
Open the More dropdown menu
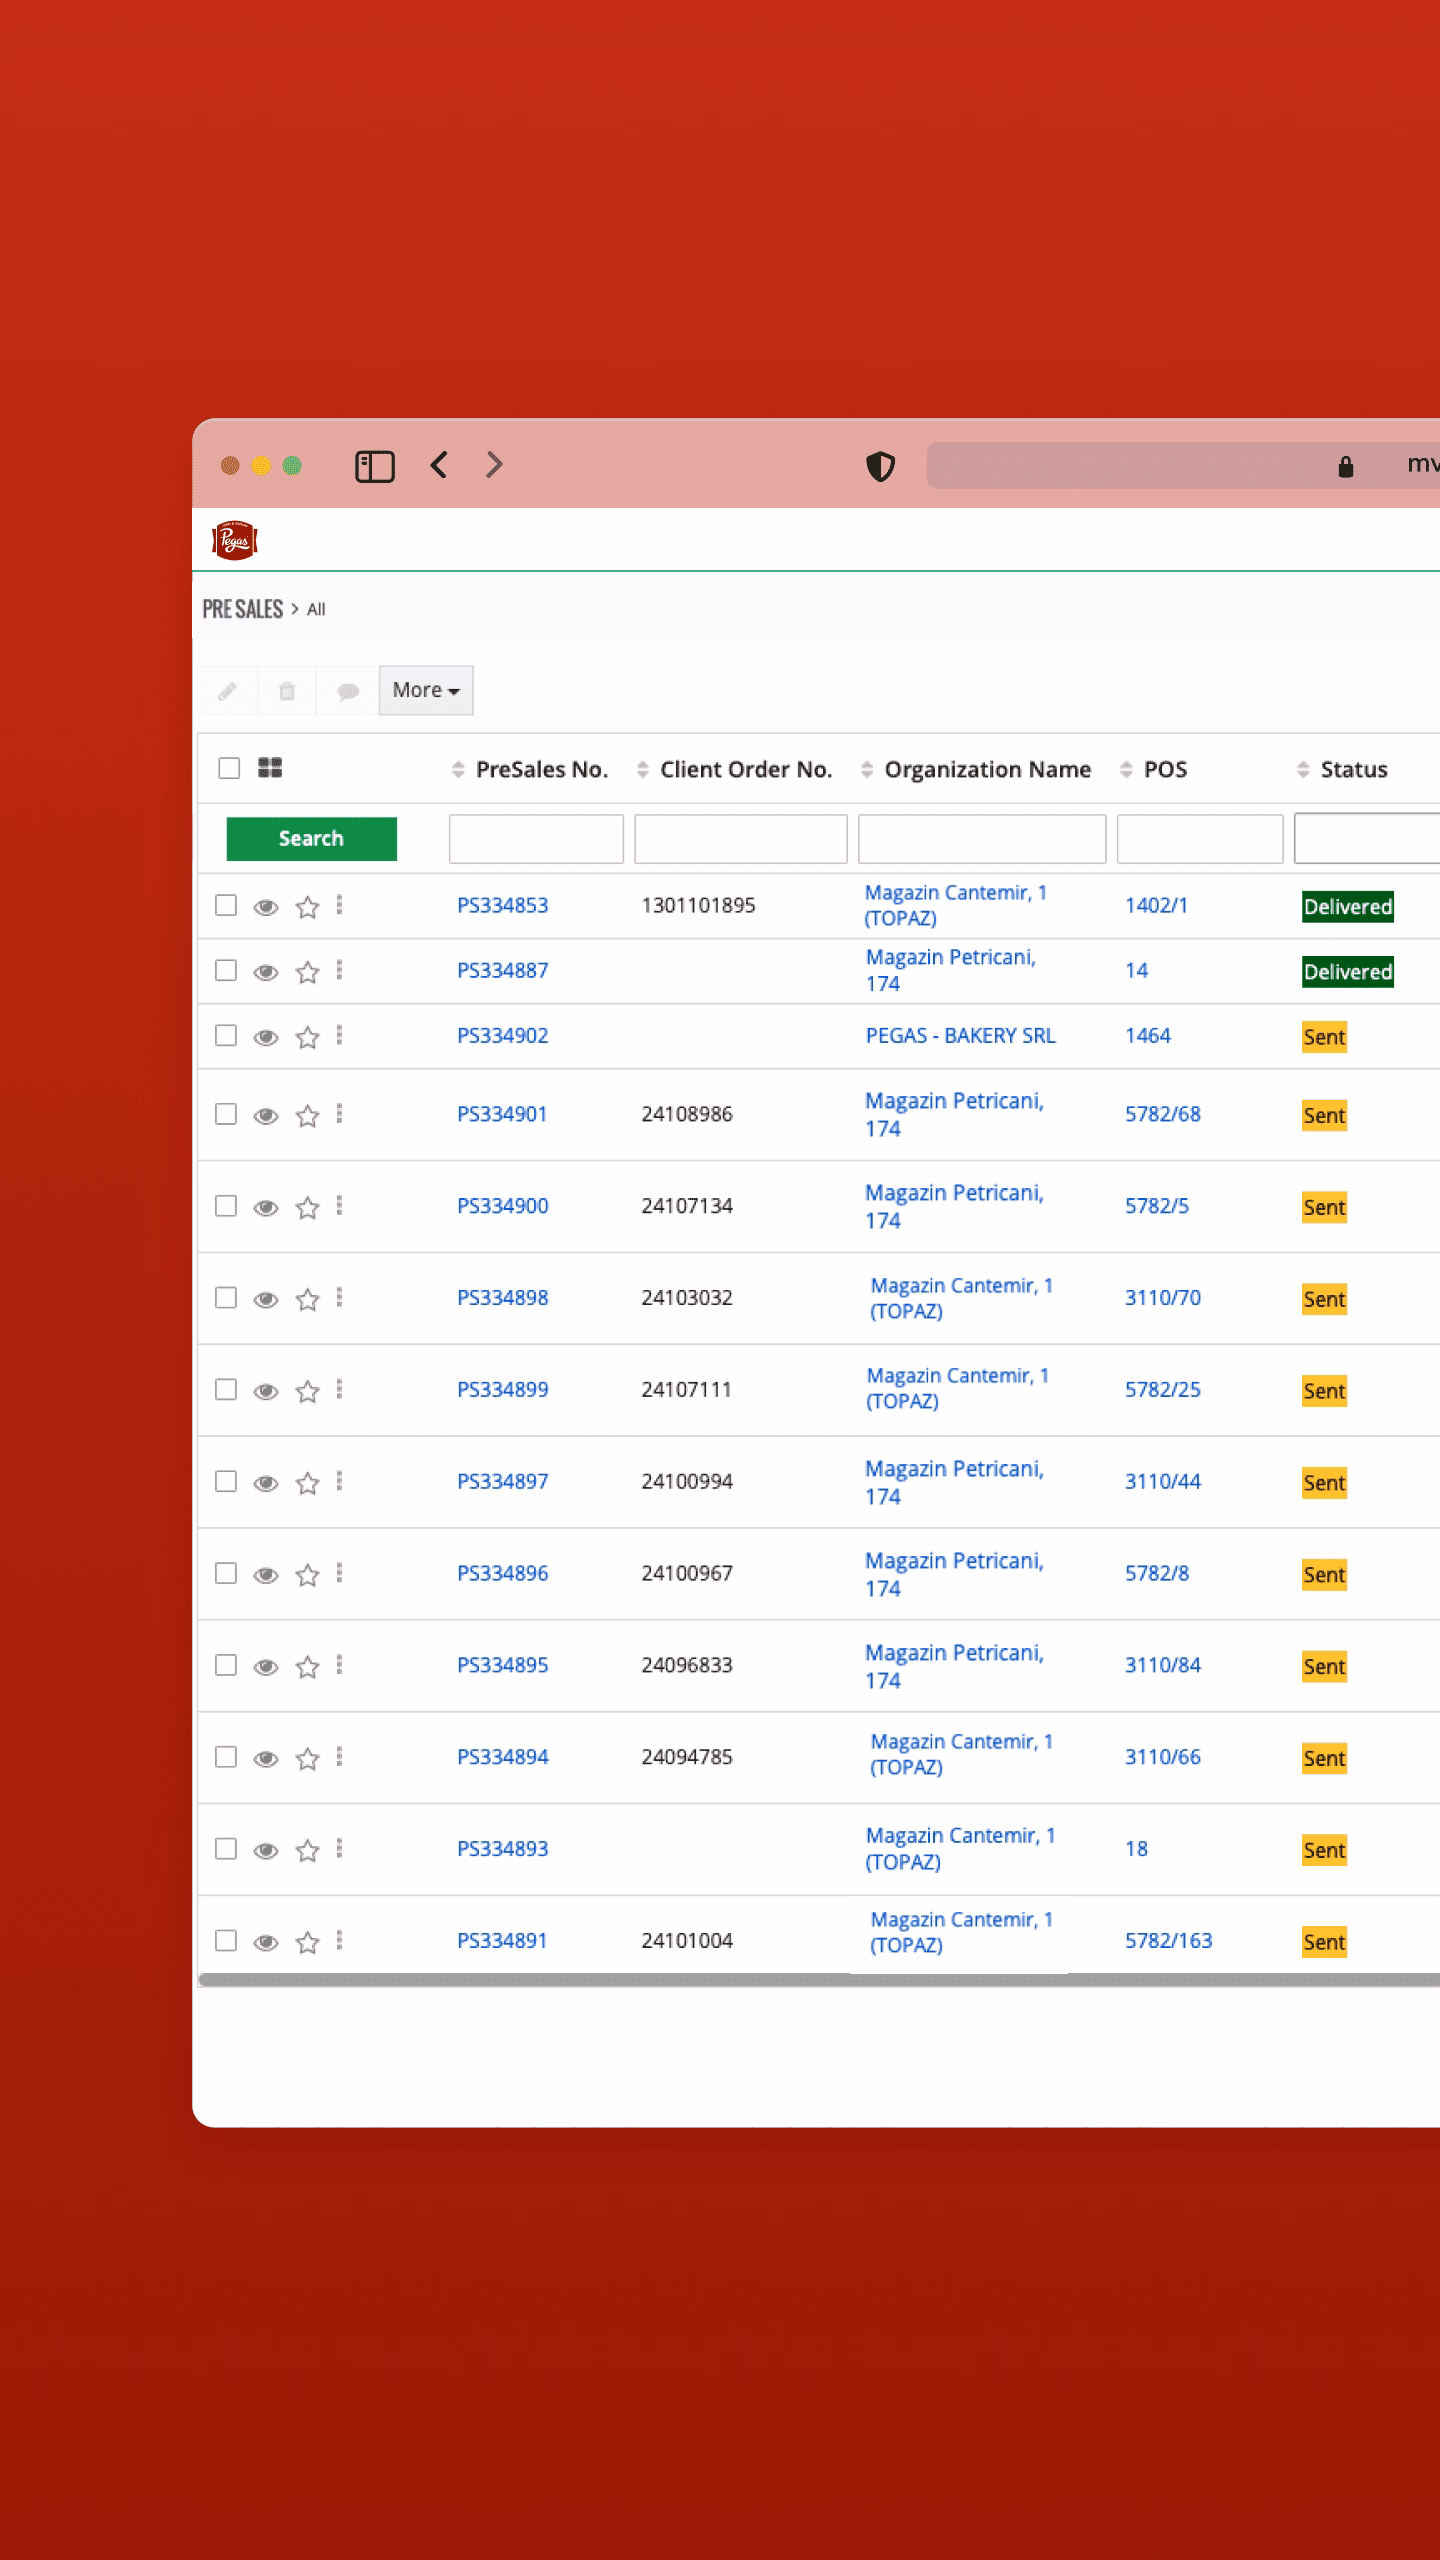pyautogui.click(x=425, y=690)
